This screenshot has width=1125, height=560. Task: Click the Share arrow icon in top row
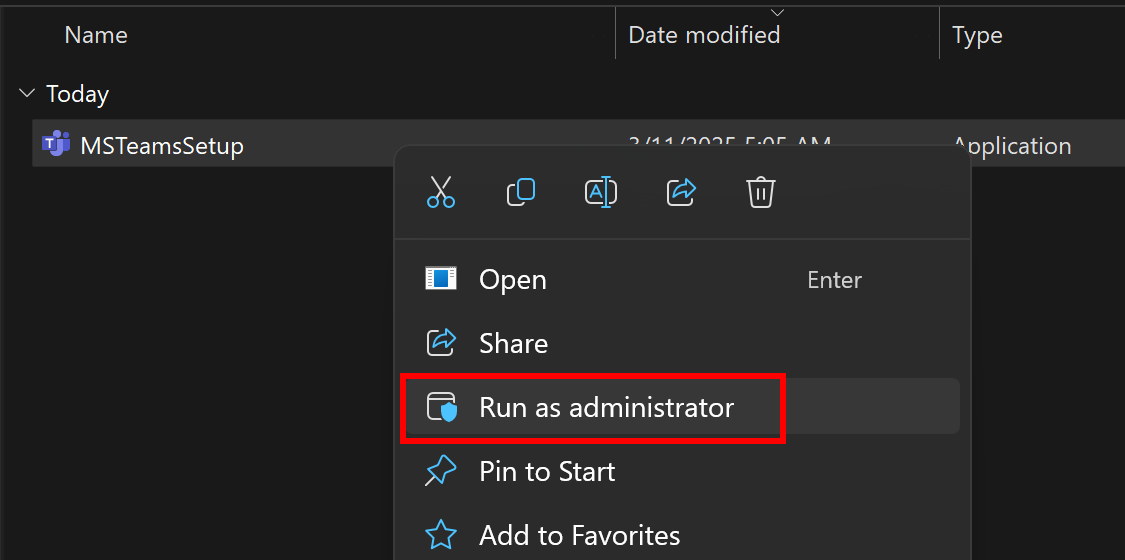click(x=680, y=192)
